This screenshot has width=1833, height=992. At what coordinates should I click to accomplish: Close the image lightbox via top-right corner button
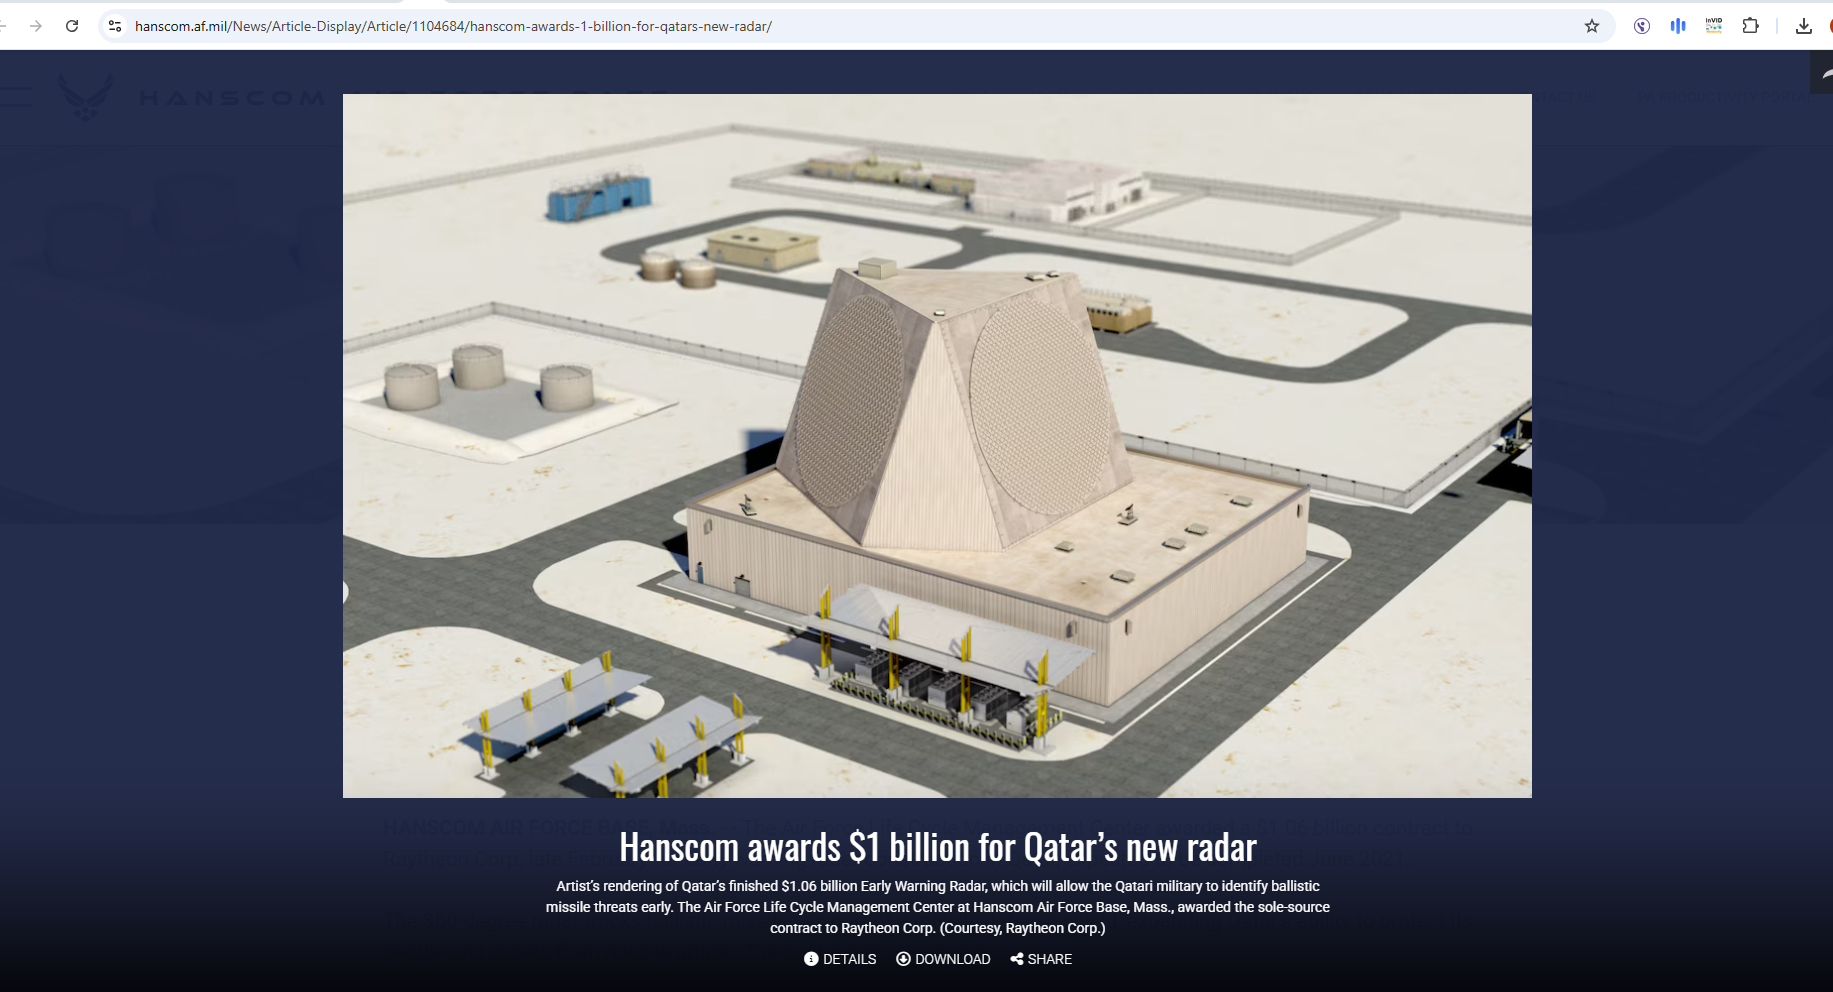pyautogui.click(x=1822, y=74)
